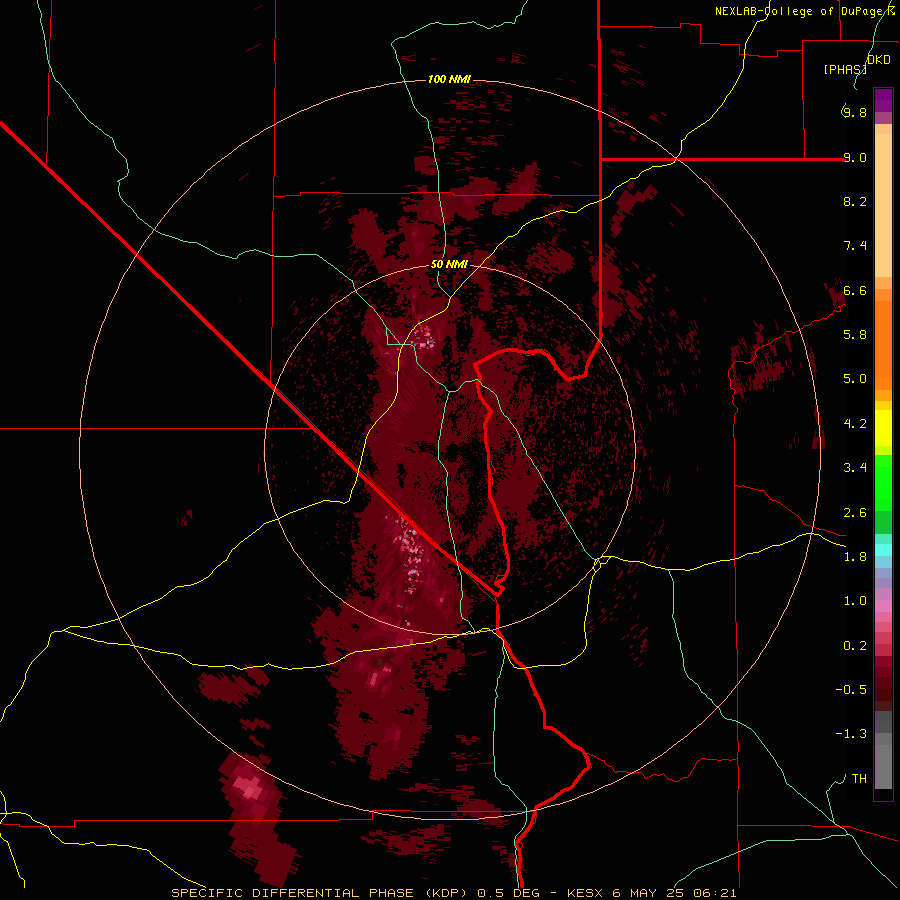This screenshot has height=900, width=900.
Task: Click the 0.2 value on the color scale
Action: [855, 646]
